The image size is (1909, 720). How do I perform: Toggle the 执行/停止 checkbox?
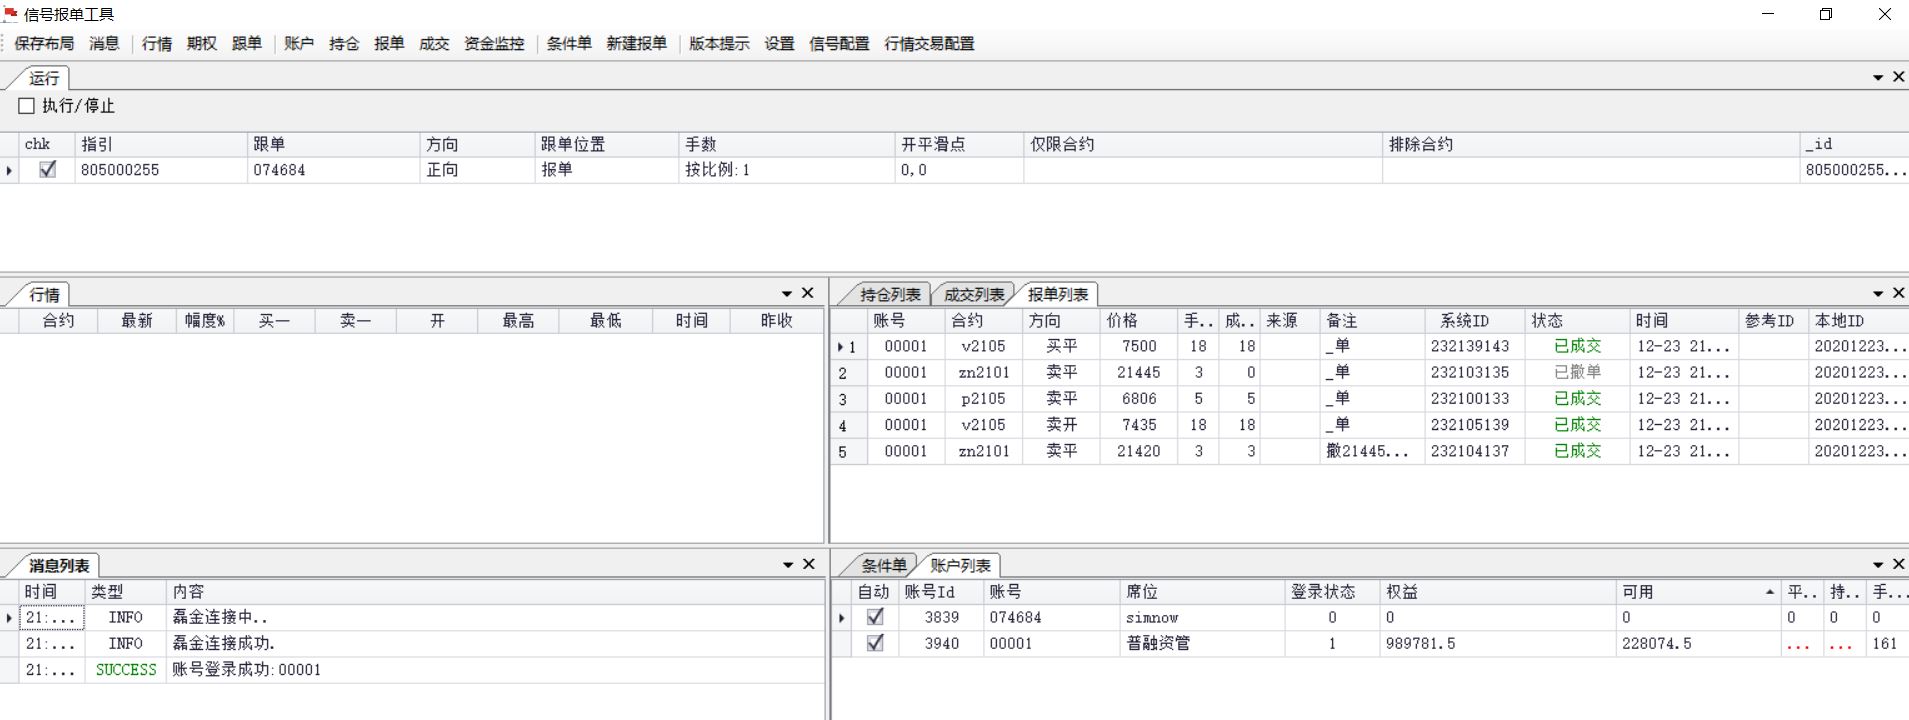point(27,106)
